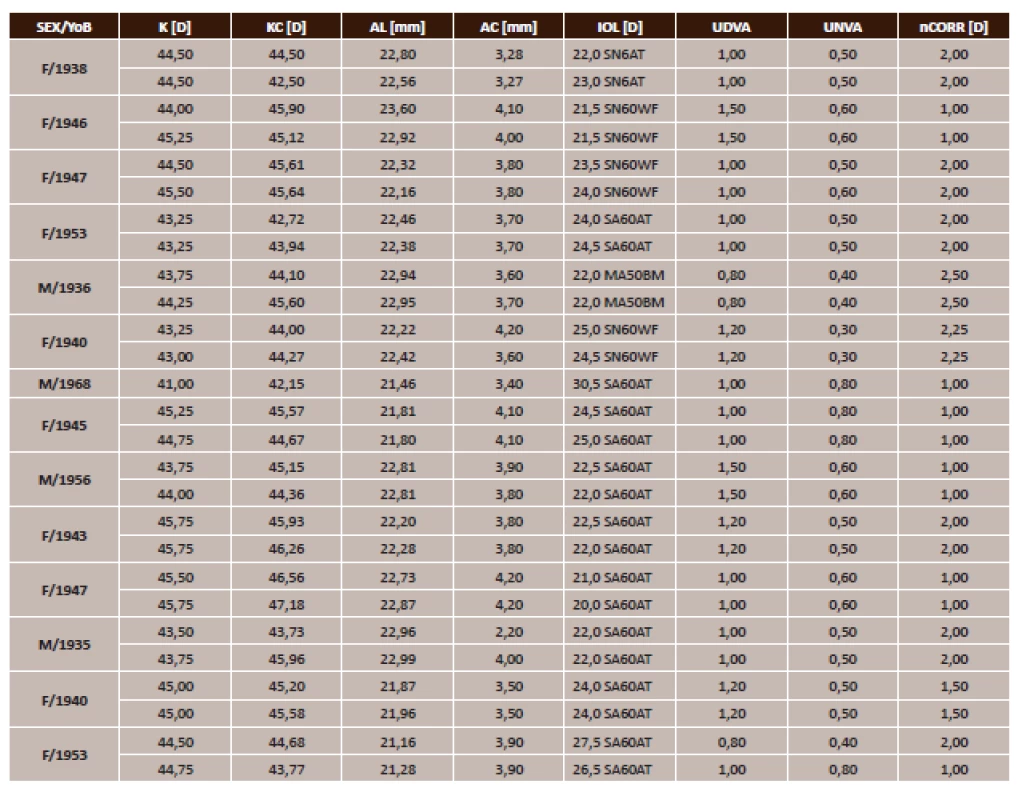This screenshot has width=1030, height=800.
Task: Click the AC value 3,27
Action: point(508,81)
